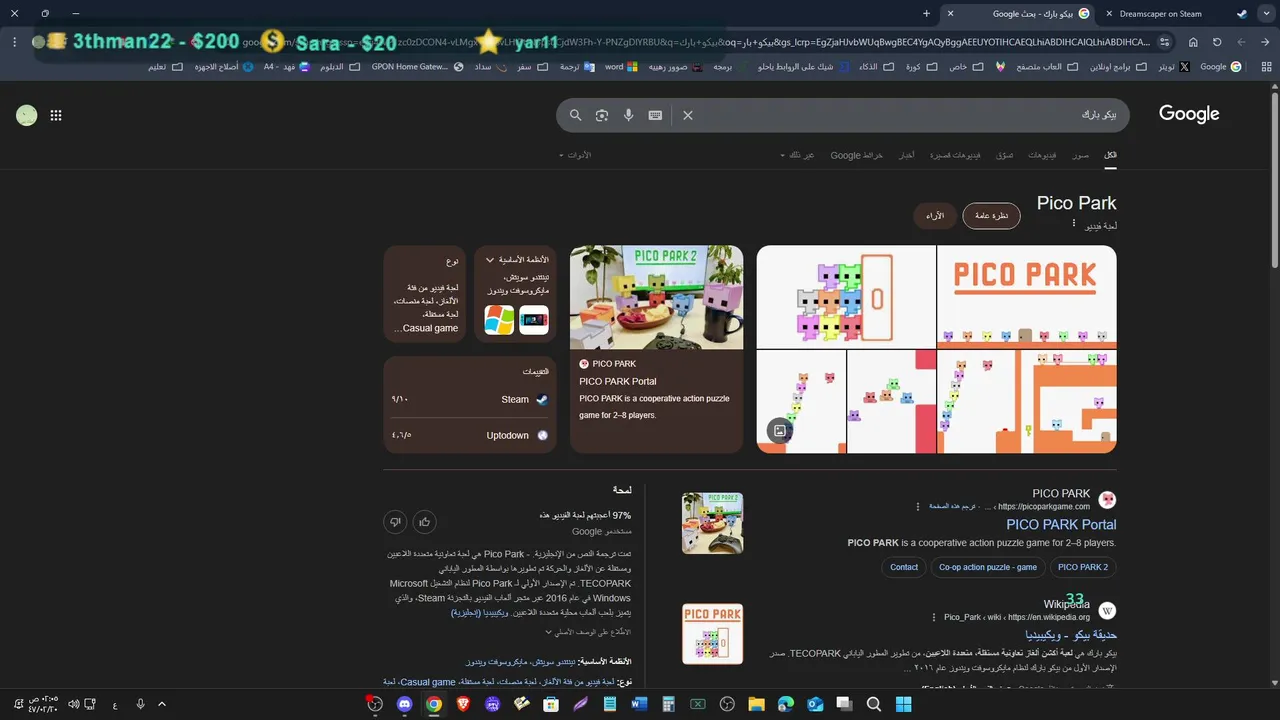Select the نظرة عامة overview chip
This screenshot has height=720, width=1280.
coord(991,216)
